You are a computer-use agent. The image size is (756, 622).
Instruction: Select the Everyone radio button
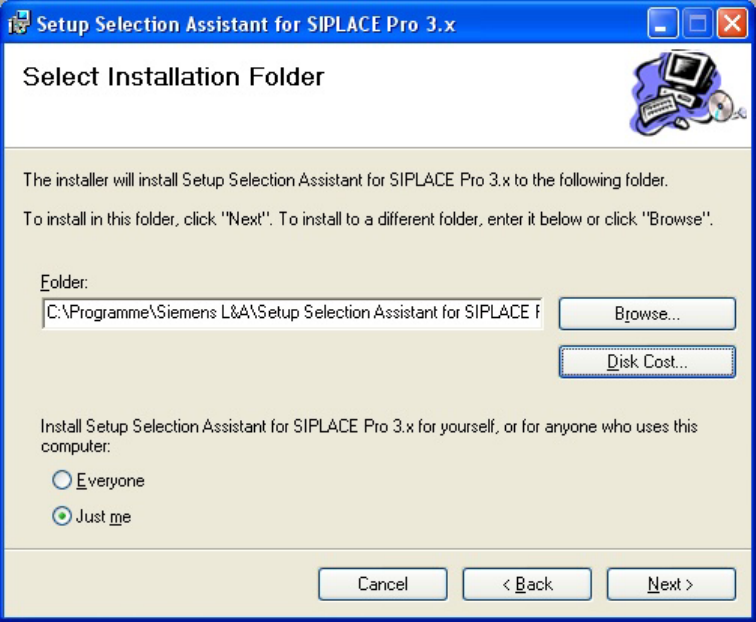62,480
